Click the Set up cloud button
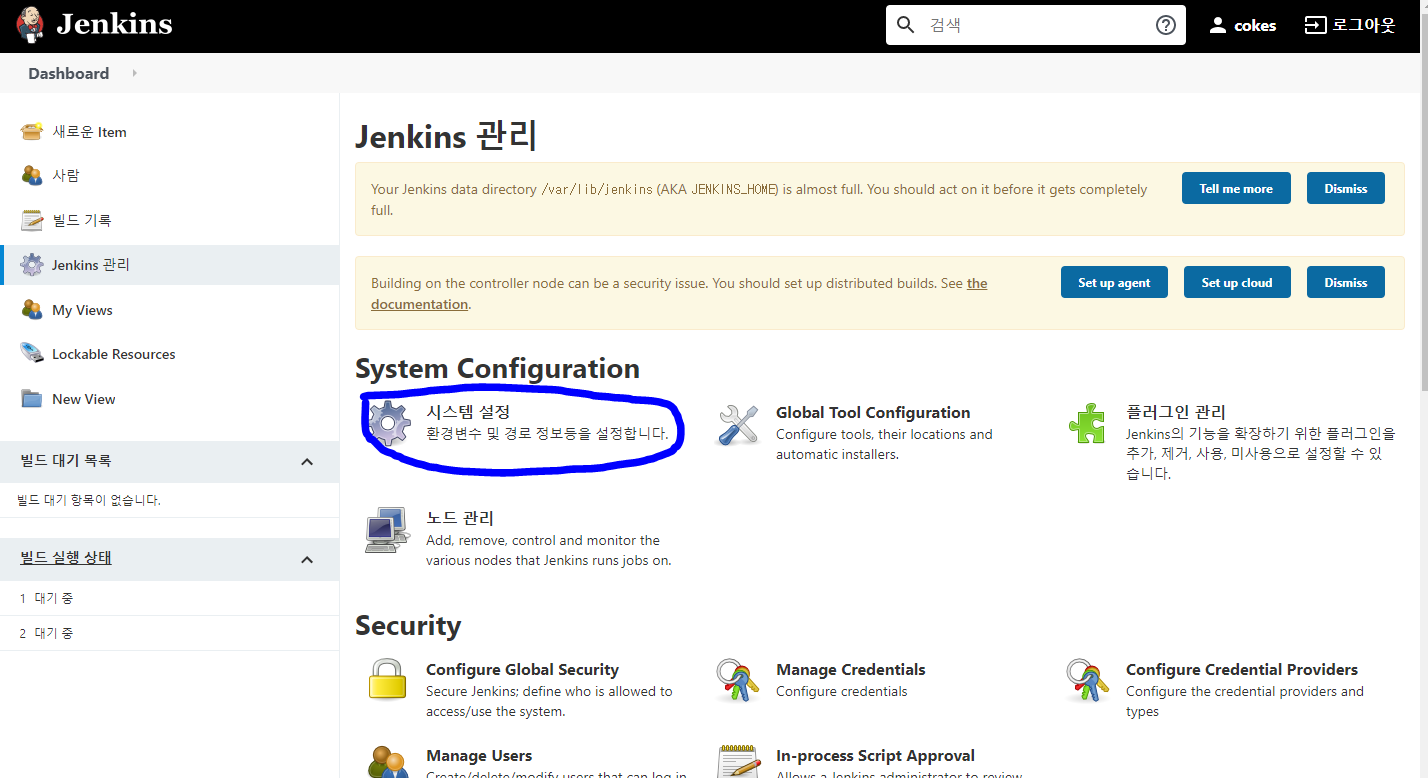Viewport: 1428px width, 778px height. click(x=1237, y=282)
